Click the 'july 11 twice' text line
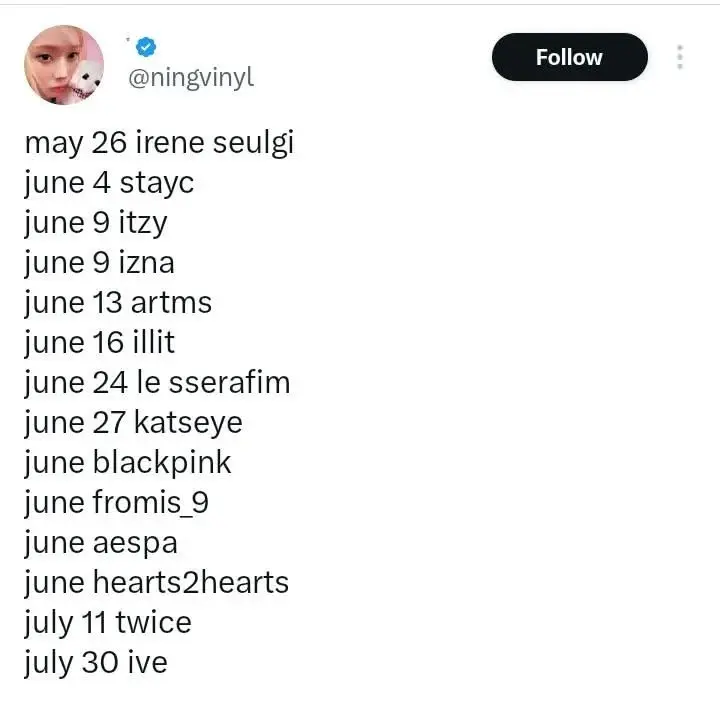The image size is (720, 710). tap(107, 622)
